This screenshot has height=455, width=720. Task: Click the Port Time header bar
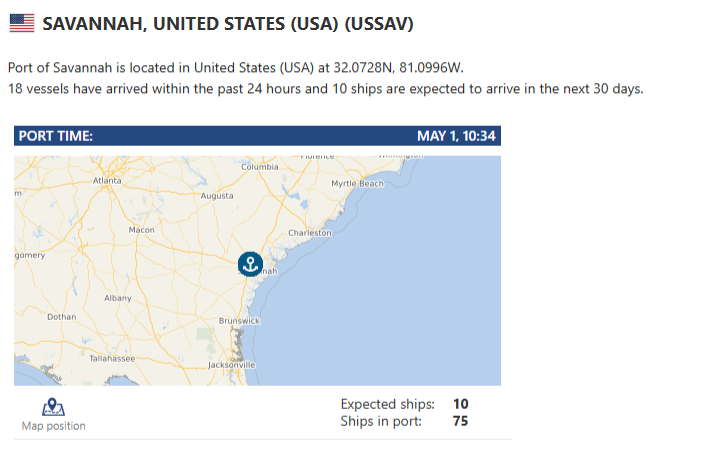click(x=257, y=136)
